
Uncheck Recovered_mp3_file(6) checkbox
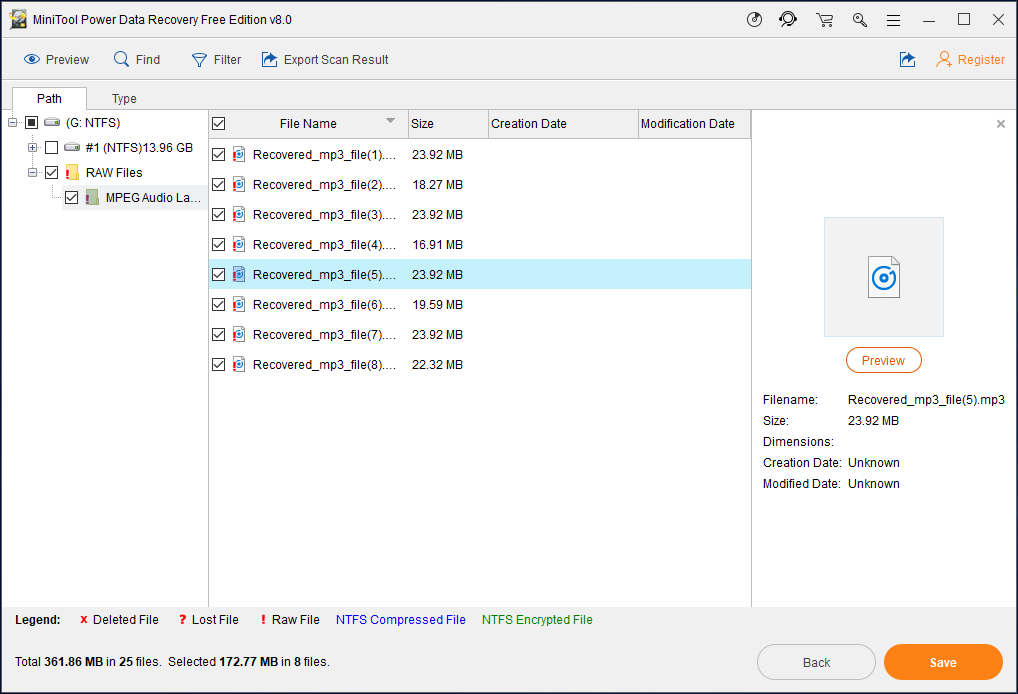click(219, 304)
